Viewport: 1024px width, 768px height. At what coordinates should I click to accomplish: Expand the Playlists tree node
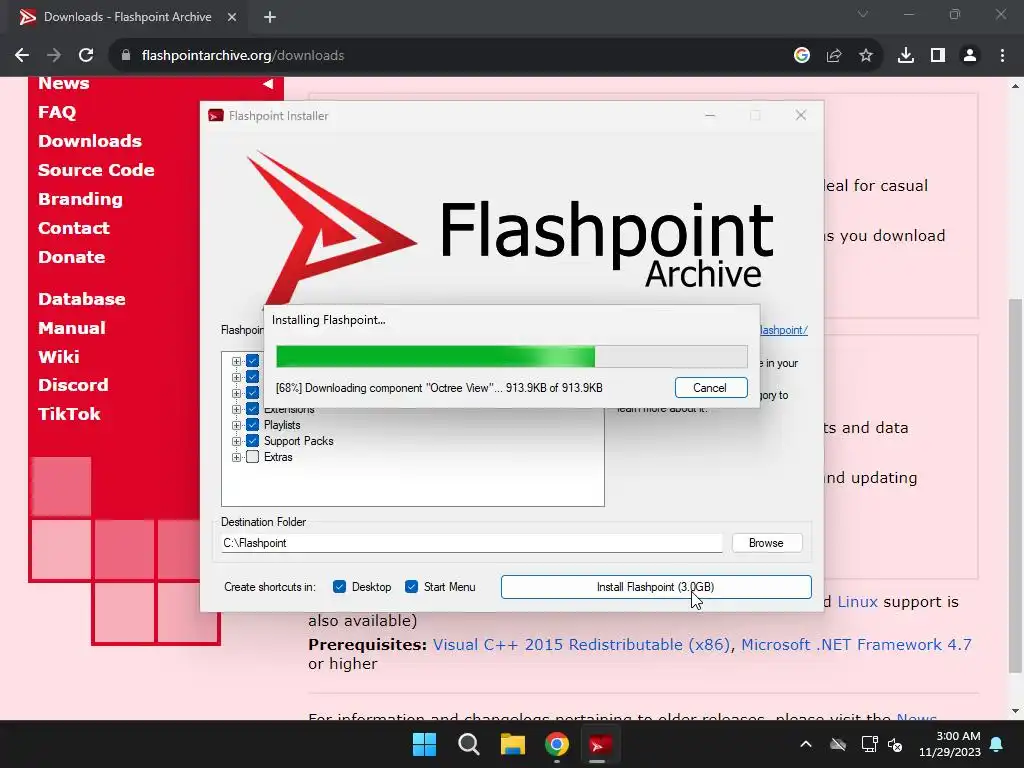[x=236, y=425]
